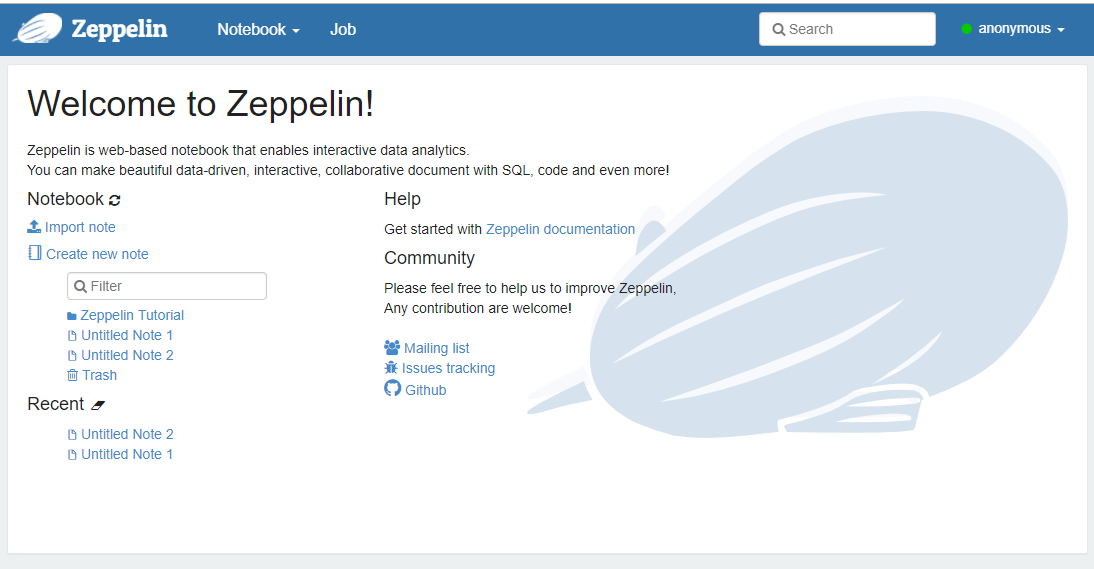
Task: Click the bug icon beside Issues tracking
Action: 391,367
